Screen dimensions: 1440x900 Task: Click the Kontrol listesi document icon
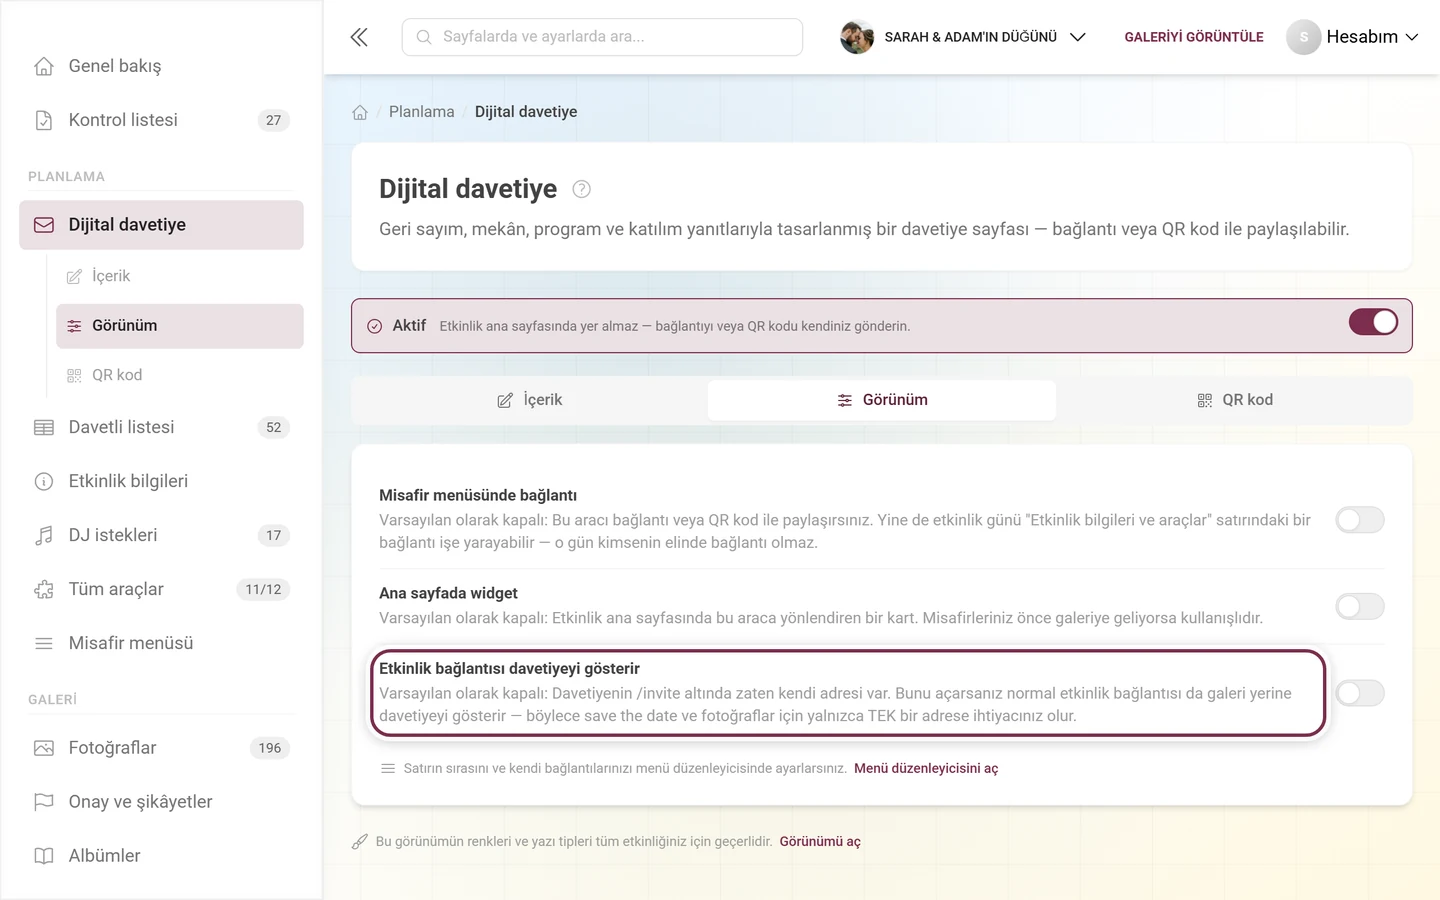44,120
